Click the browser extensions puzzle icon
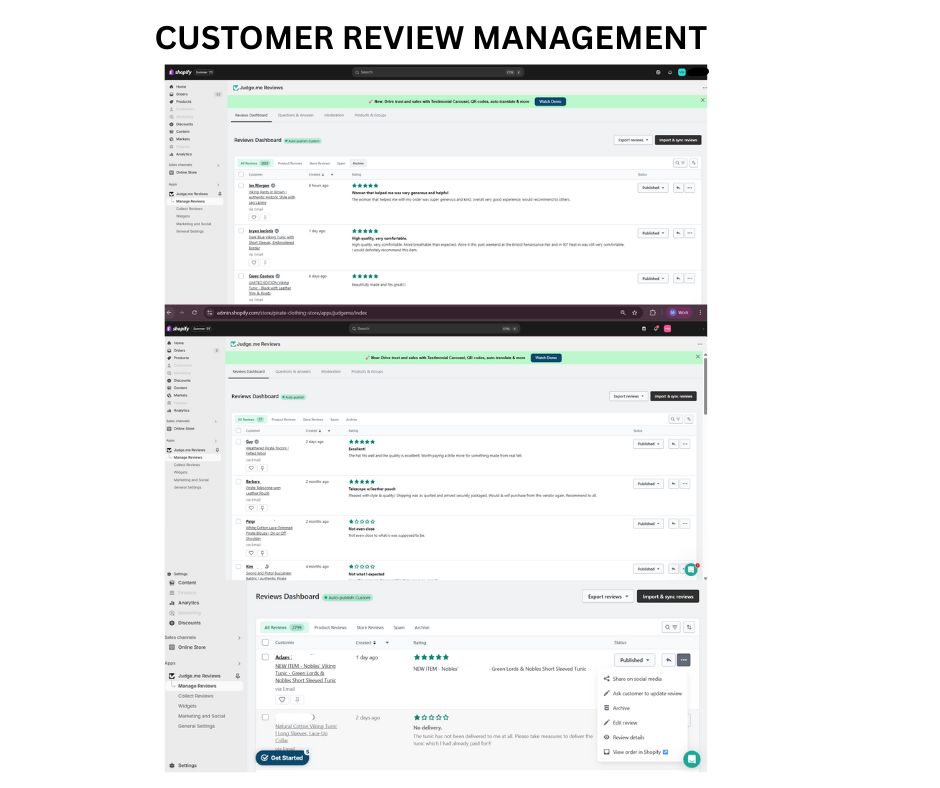This screenshot has height=788, width=940. coord(652,312)
